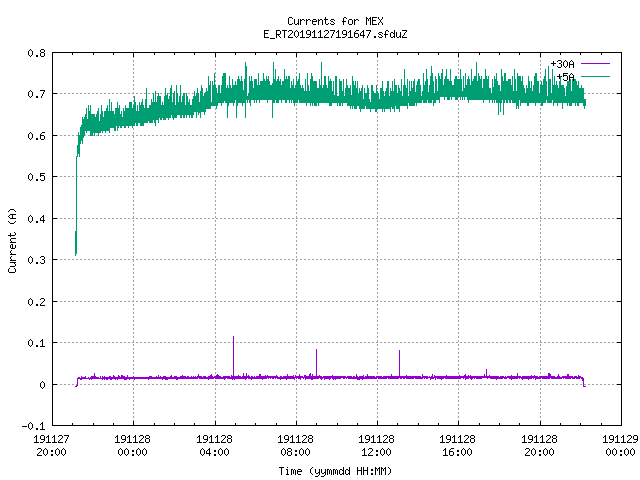Click the purple spike near 13:00
This screenshot has height=480, width=640.
[400, 363]
